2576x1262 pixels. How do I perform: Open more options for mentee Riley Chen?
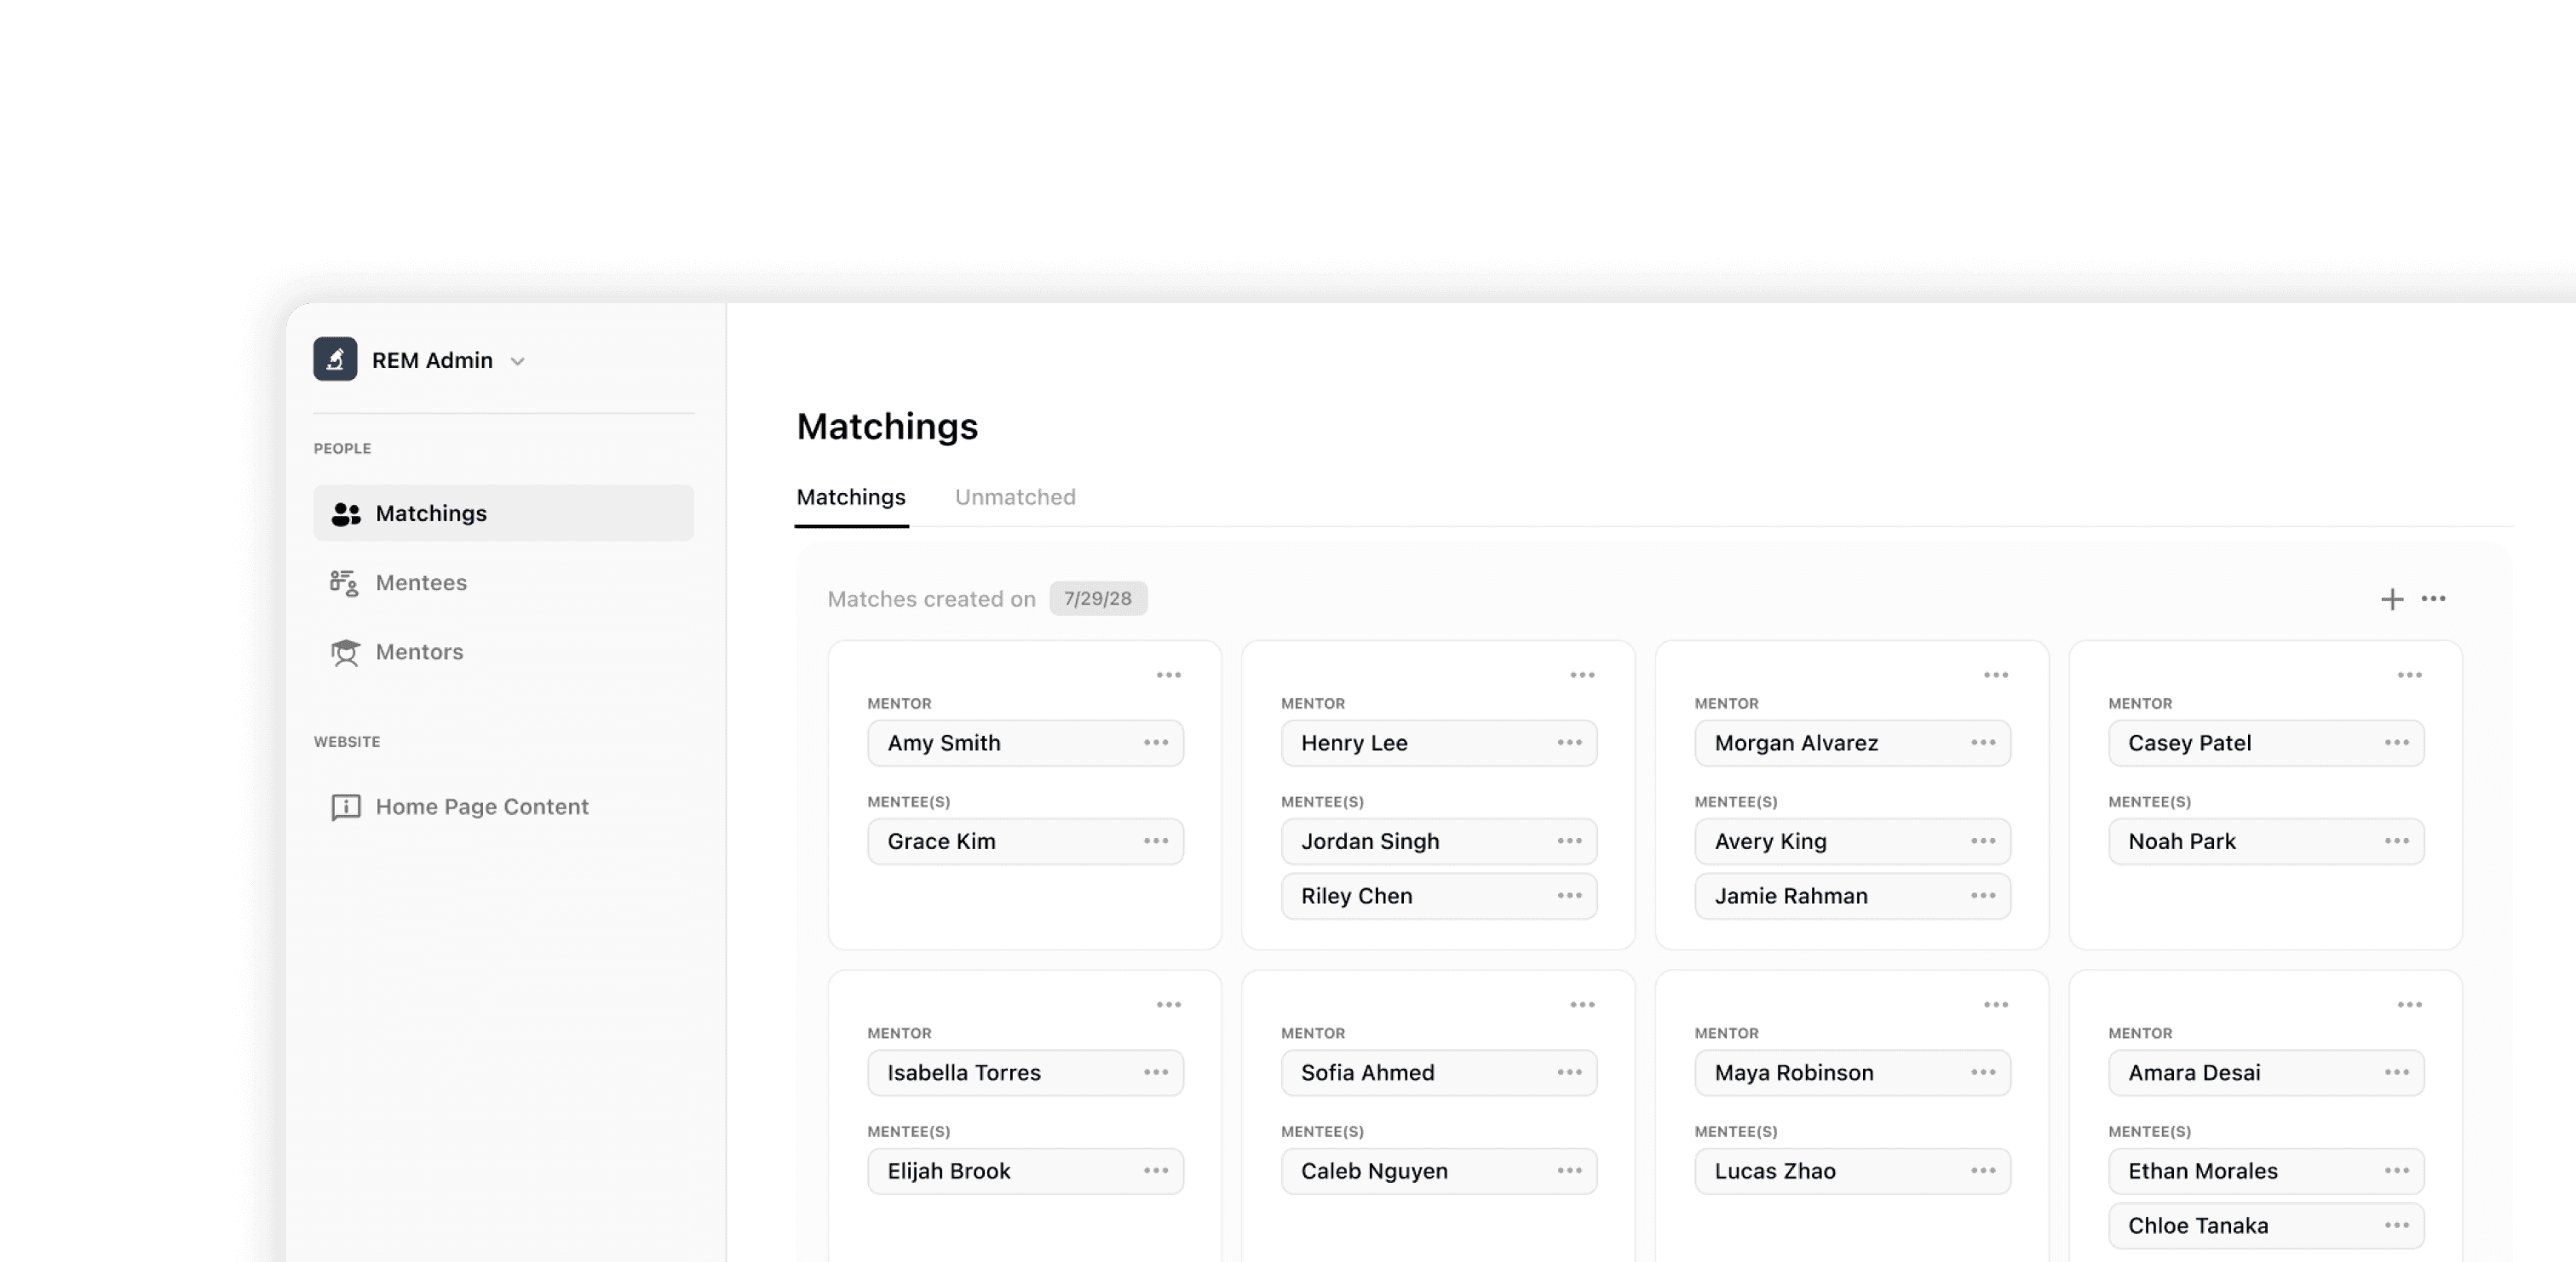click(1569, 896)
